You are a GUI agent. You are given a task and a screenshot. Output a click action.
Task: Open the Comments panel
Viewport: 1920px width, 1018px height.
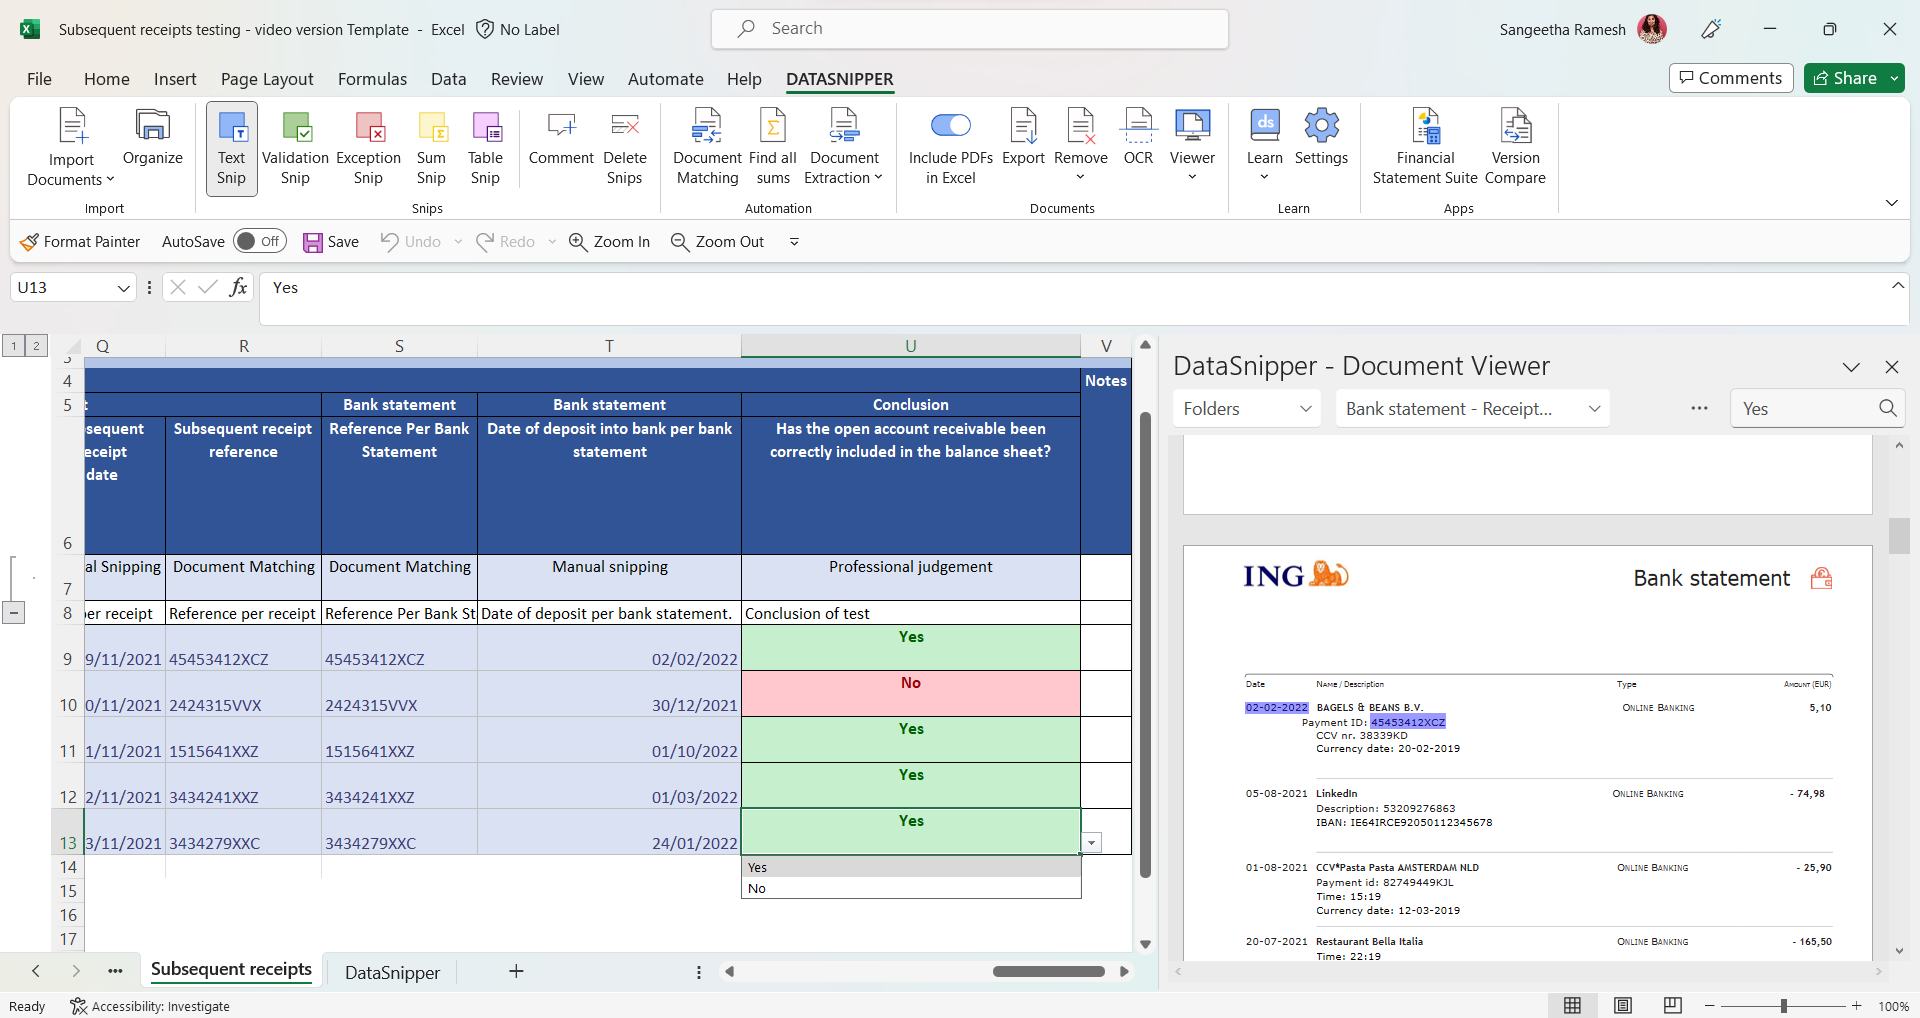point(1730,78)
